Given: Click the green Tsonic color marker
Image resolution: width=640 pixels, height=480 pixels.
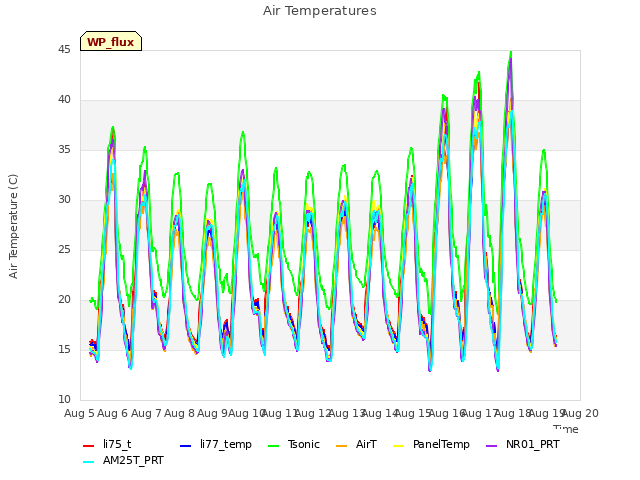Looking at the screenshot, I should coord(273,446).
